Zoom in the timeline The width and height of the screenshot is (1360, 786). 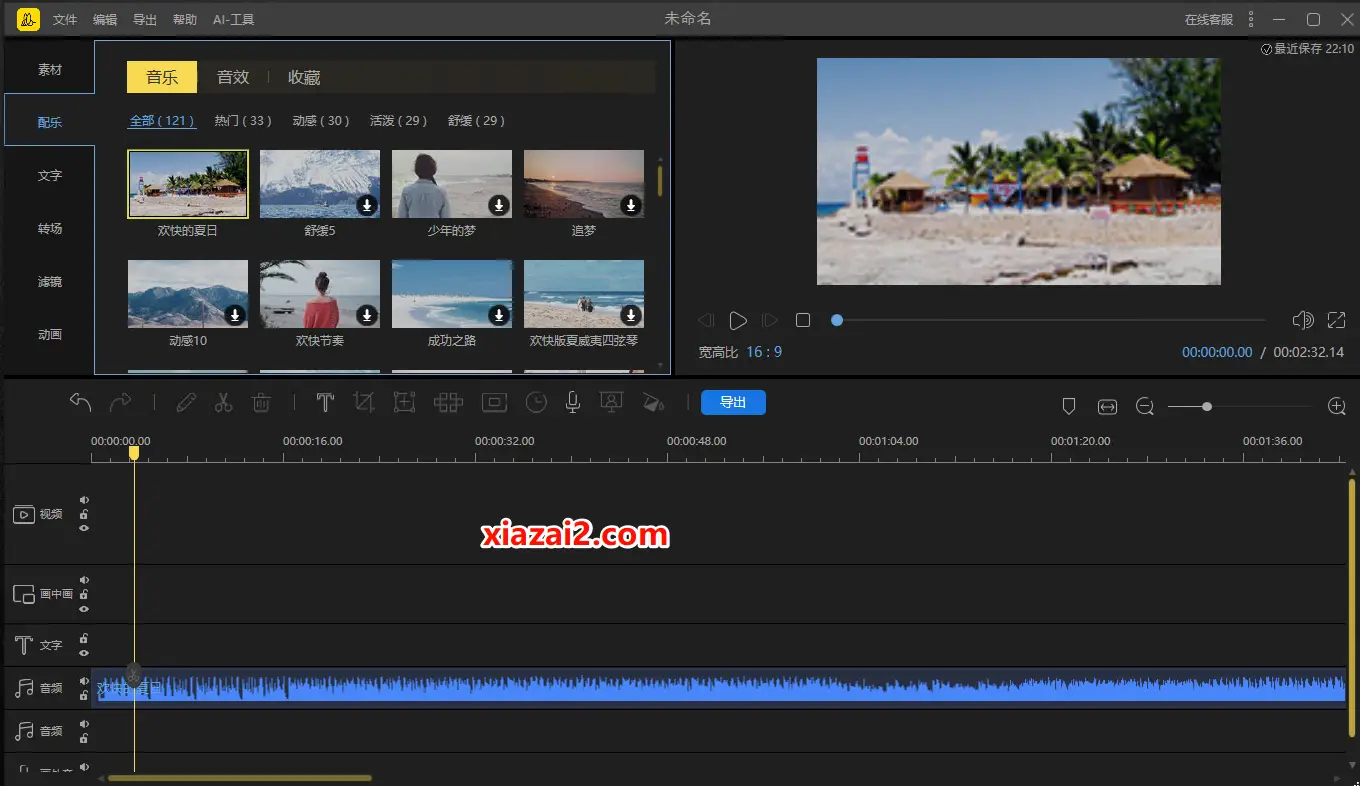click(1336, 406)
